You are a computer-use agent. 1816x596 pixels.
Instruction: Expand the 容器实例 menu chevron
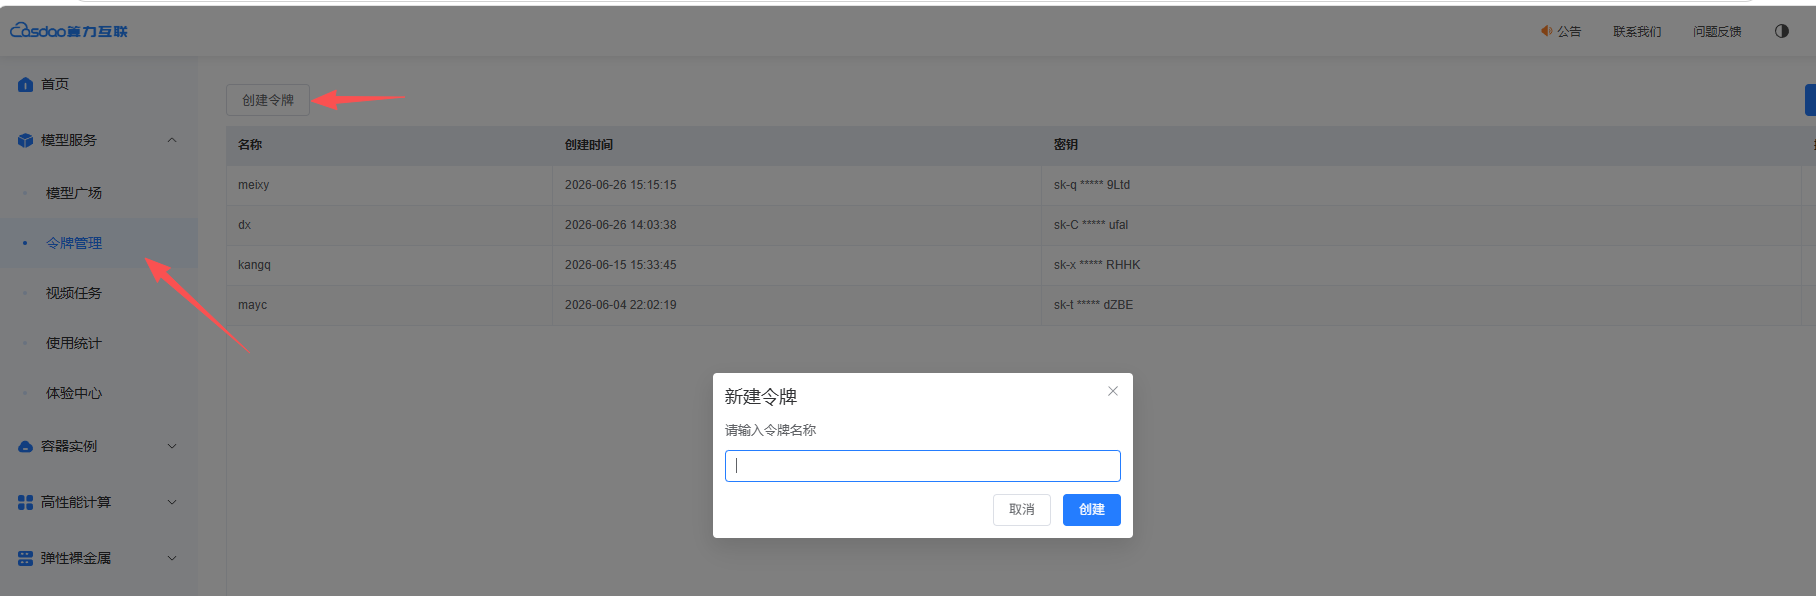coord(172,446)
